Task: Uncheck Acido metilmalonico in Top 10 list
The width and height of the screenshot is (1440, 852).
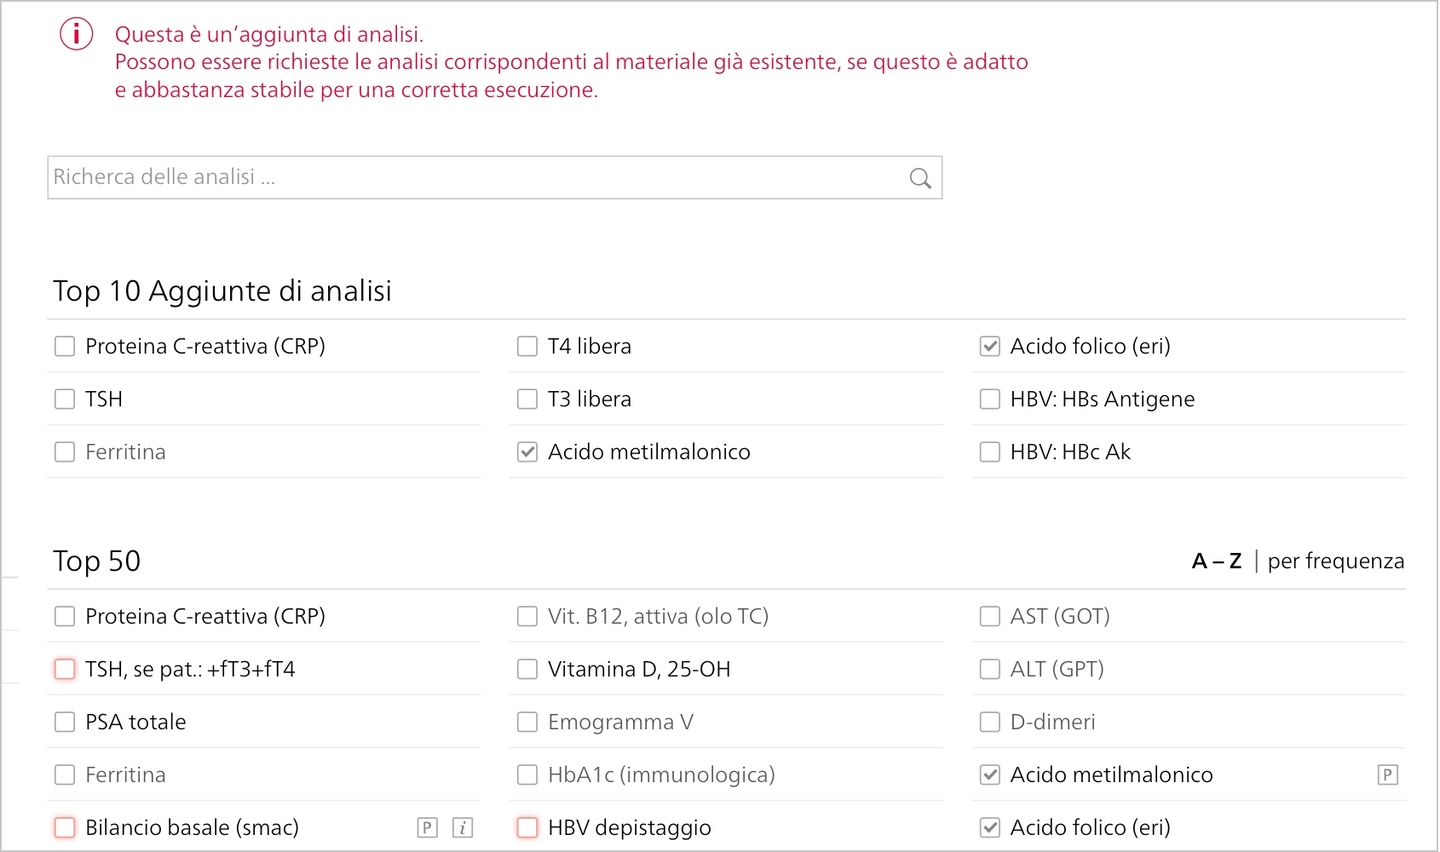Action: 527,452
